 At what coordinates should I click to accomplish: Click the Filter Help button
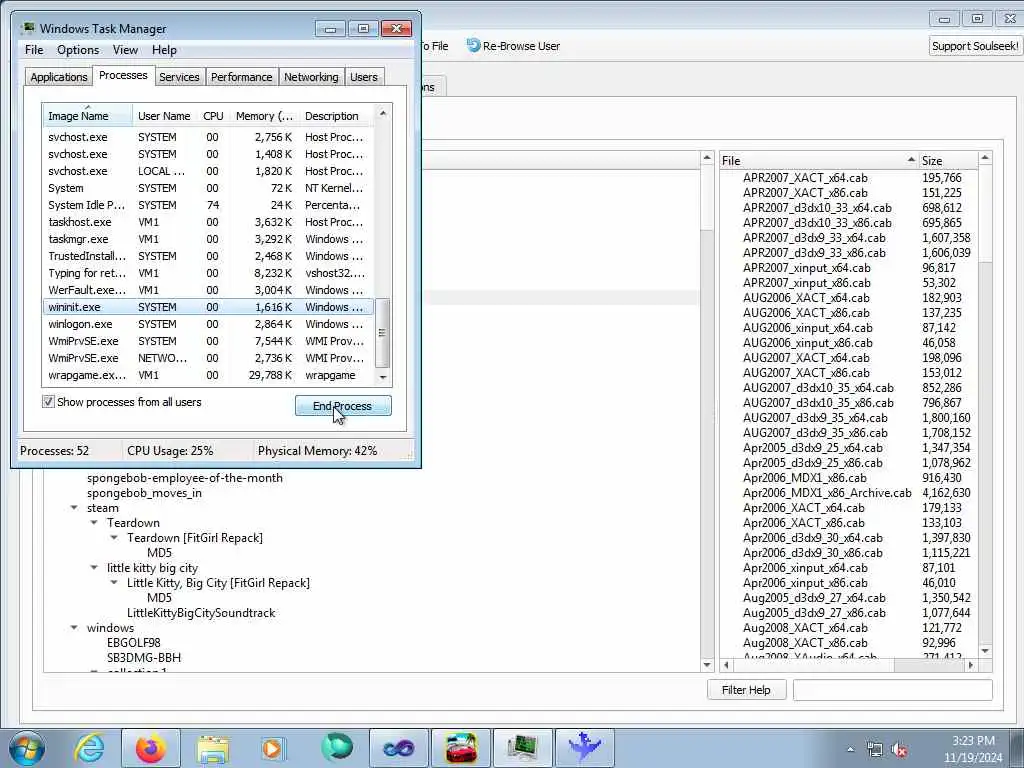746,690
